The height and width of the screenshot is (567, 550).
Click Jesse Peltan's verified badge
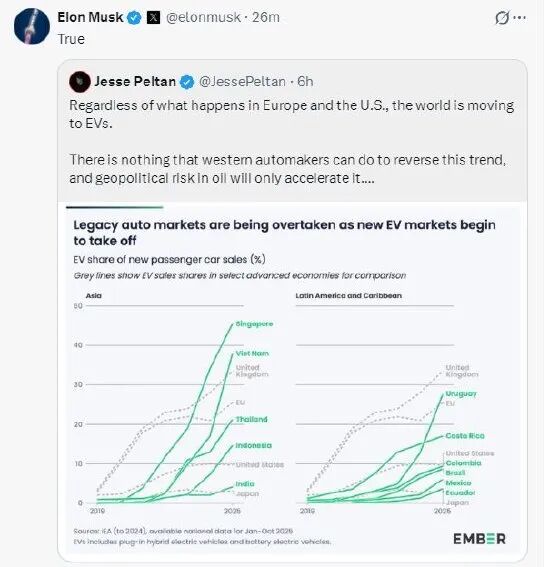(187, 82)
